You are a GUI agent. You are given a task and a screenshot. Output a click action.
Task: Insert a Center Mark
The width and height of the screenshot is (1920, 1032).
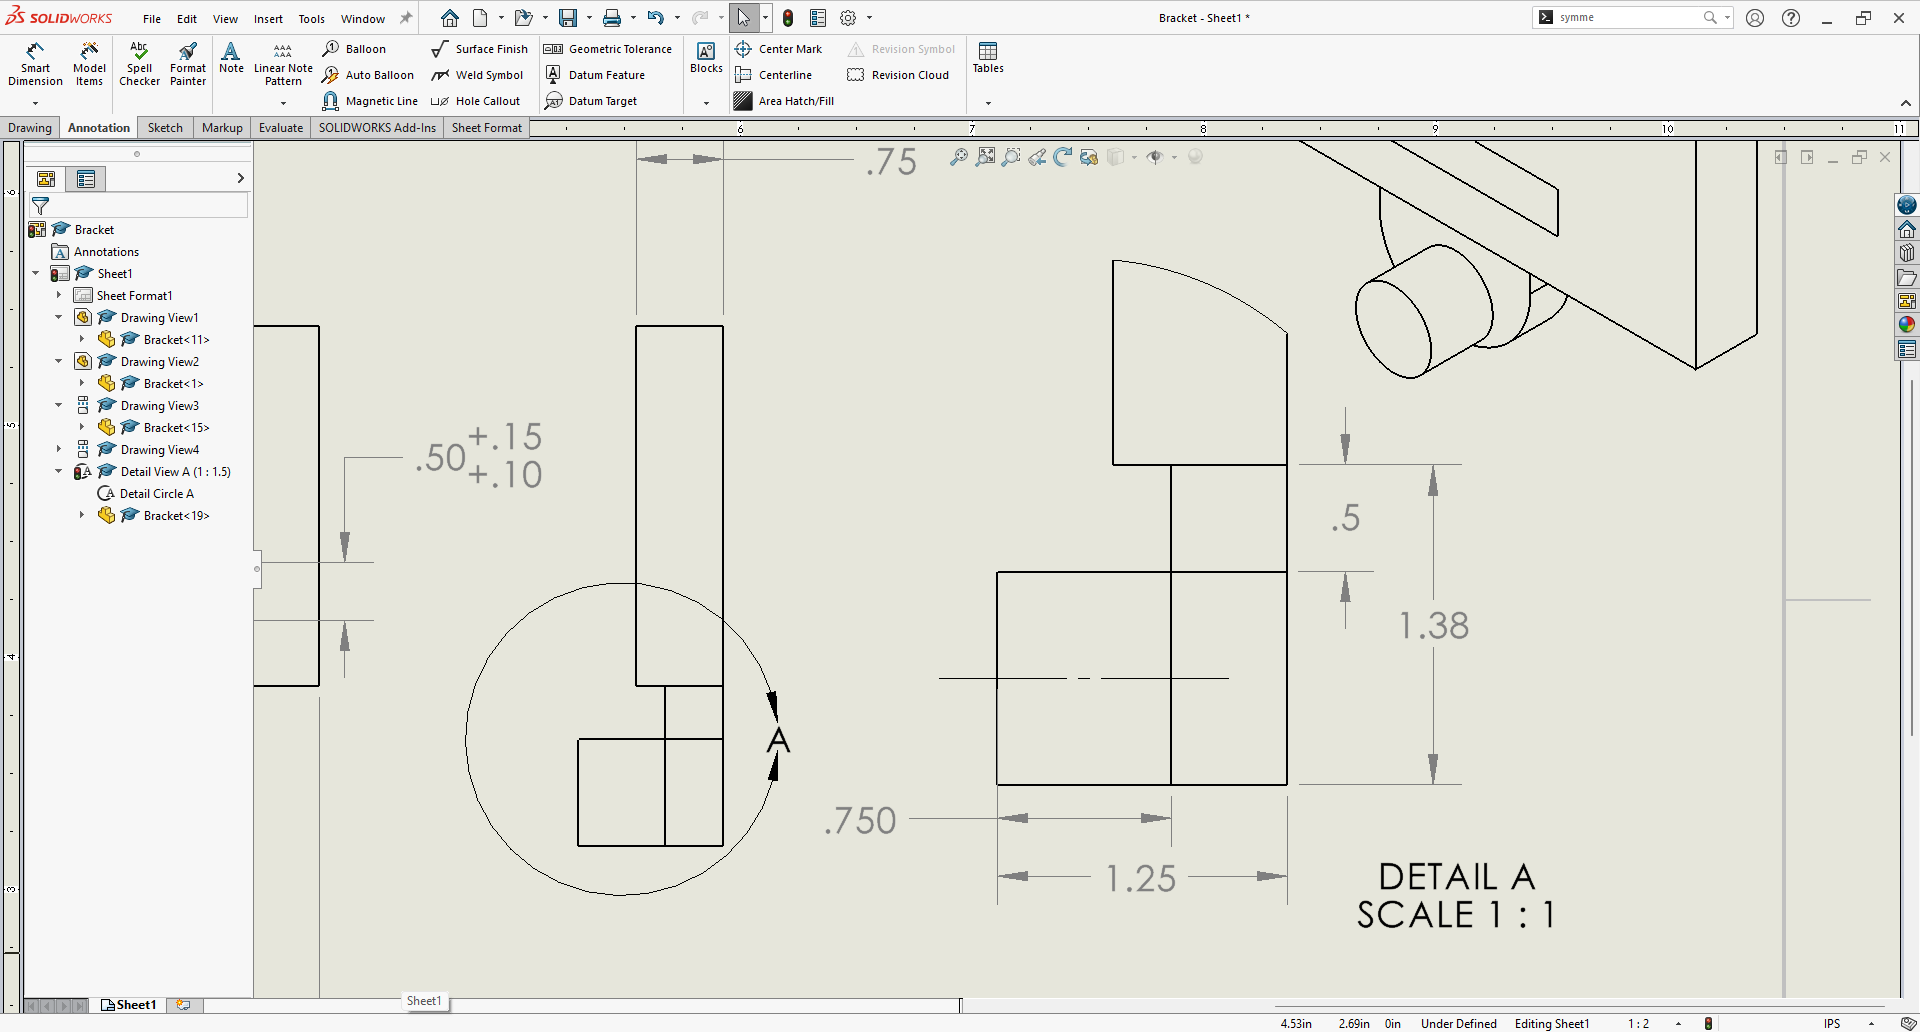778,49
